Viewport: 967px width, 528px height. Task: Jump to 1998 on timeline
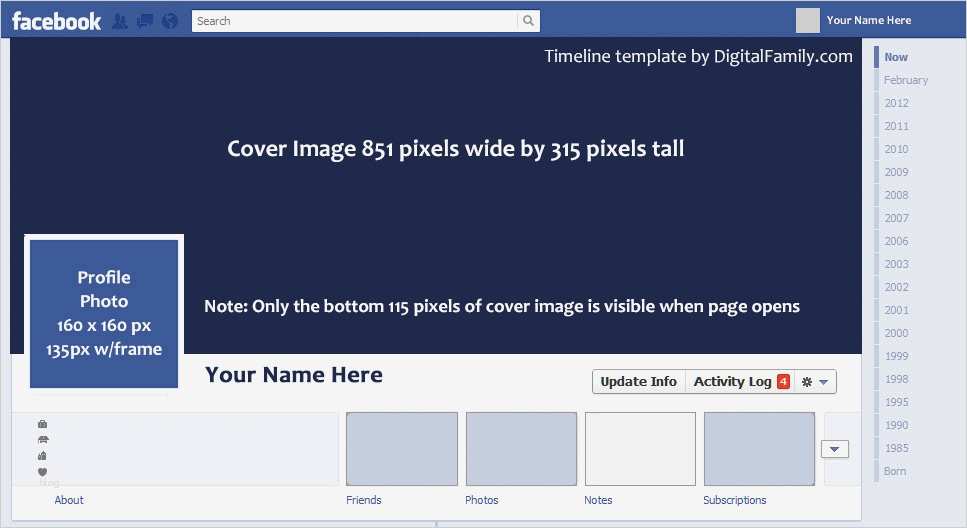[896, 379]
